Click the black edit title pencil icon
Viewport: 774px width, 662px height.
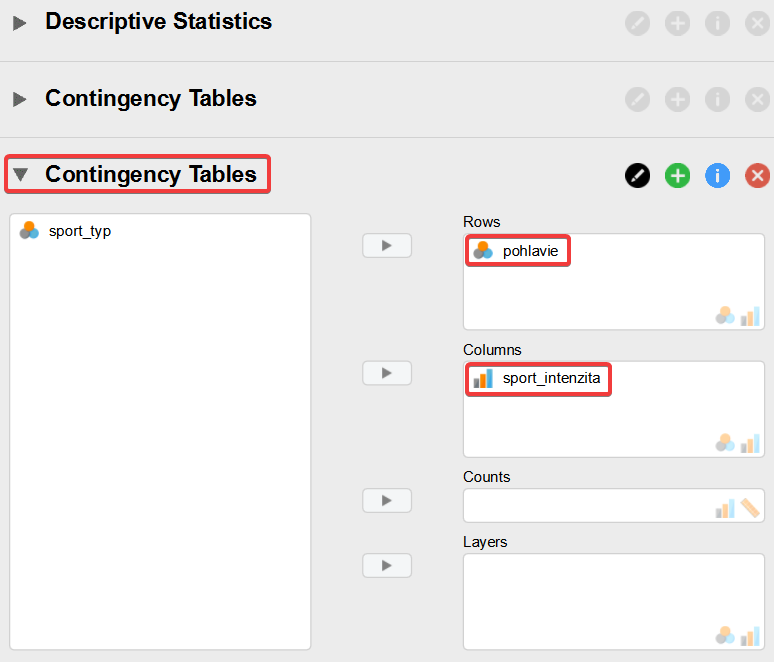click(637, 175)
